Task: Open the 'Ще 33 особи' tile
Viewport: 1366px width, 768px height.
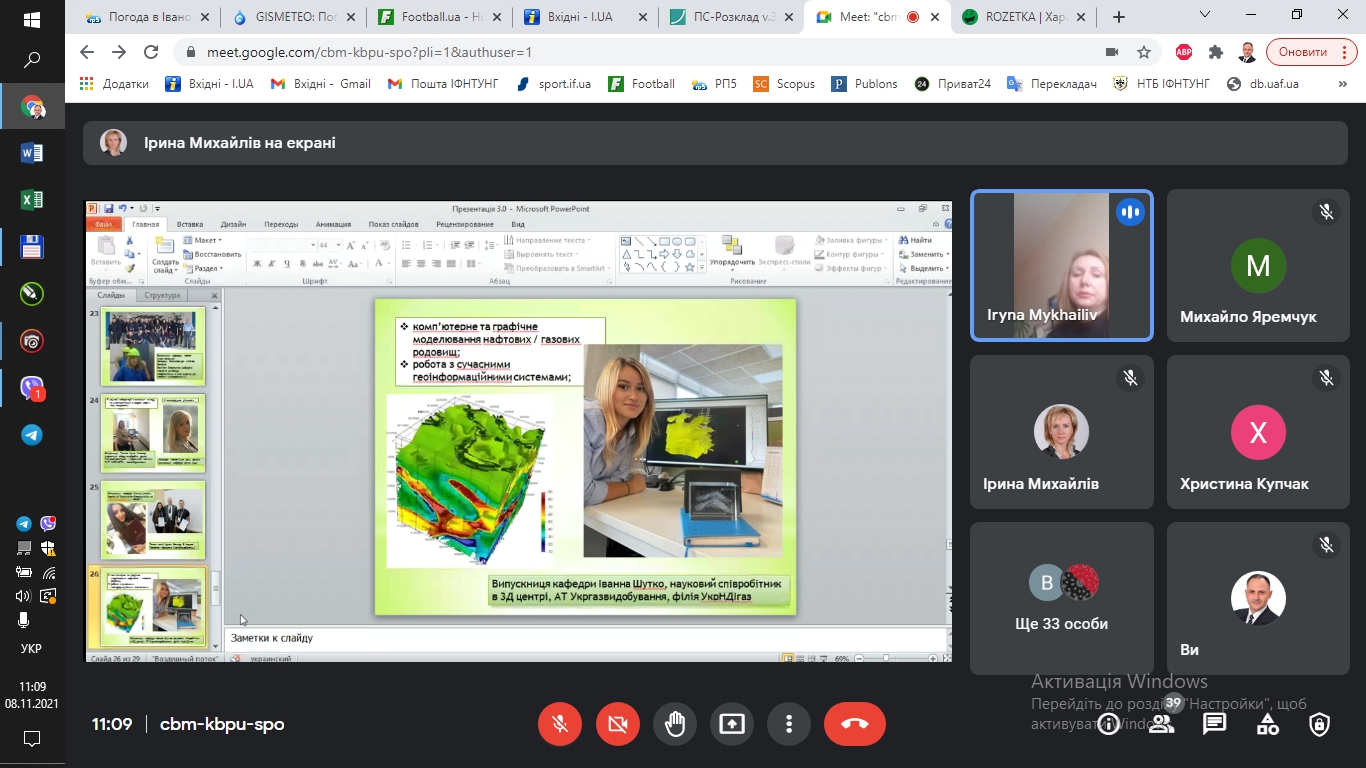Action: [1062, 598]
